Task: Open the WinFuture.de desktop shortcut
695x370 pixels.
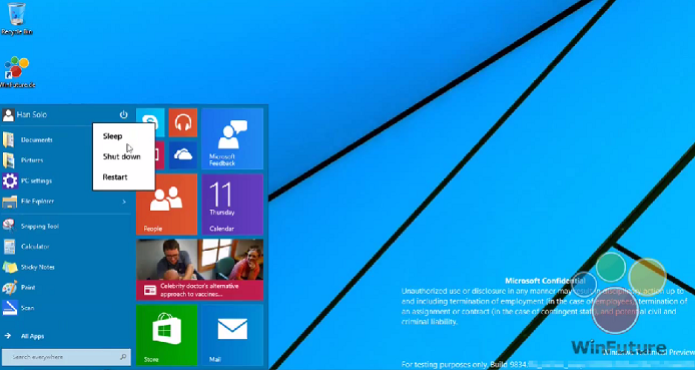Action: coord(17,72)
